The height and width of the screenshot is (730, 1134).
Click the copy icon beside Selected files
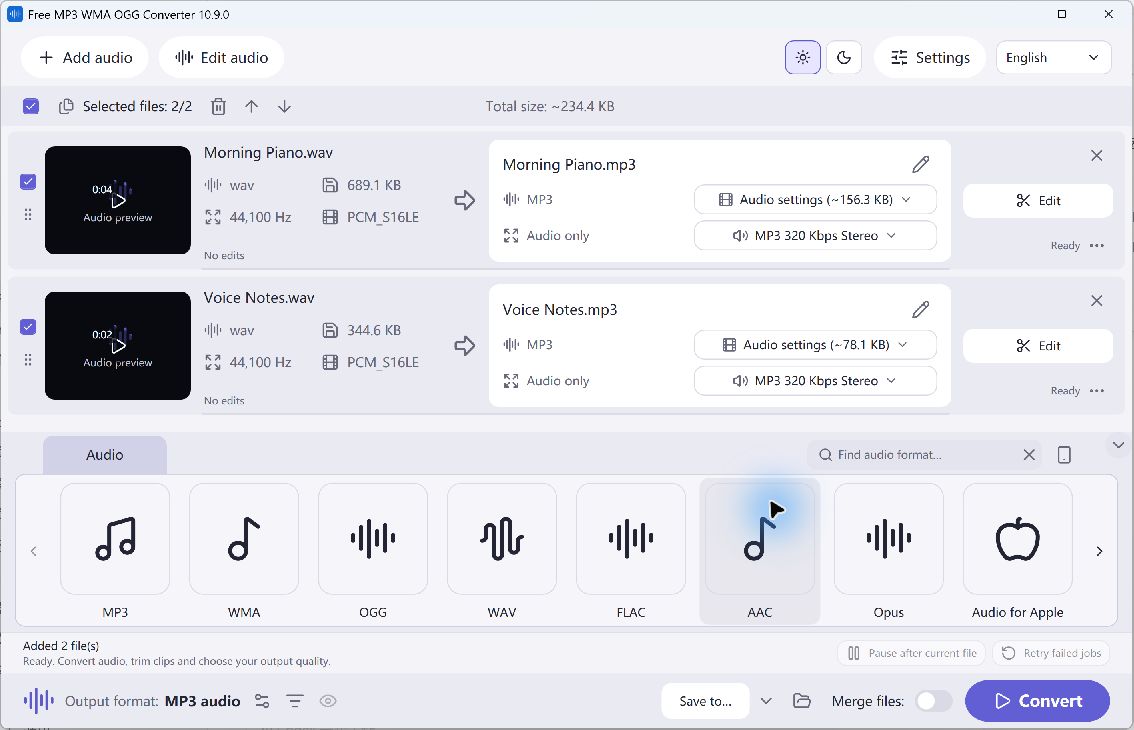point(66,106)
